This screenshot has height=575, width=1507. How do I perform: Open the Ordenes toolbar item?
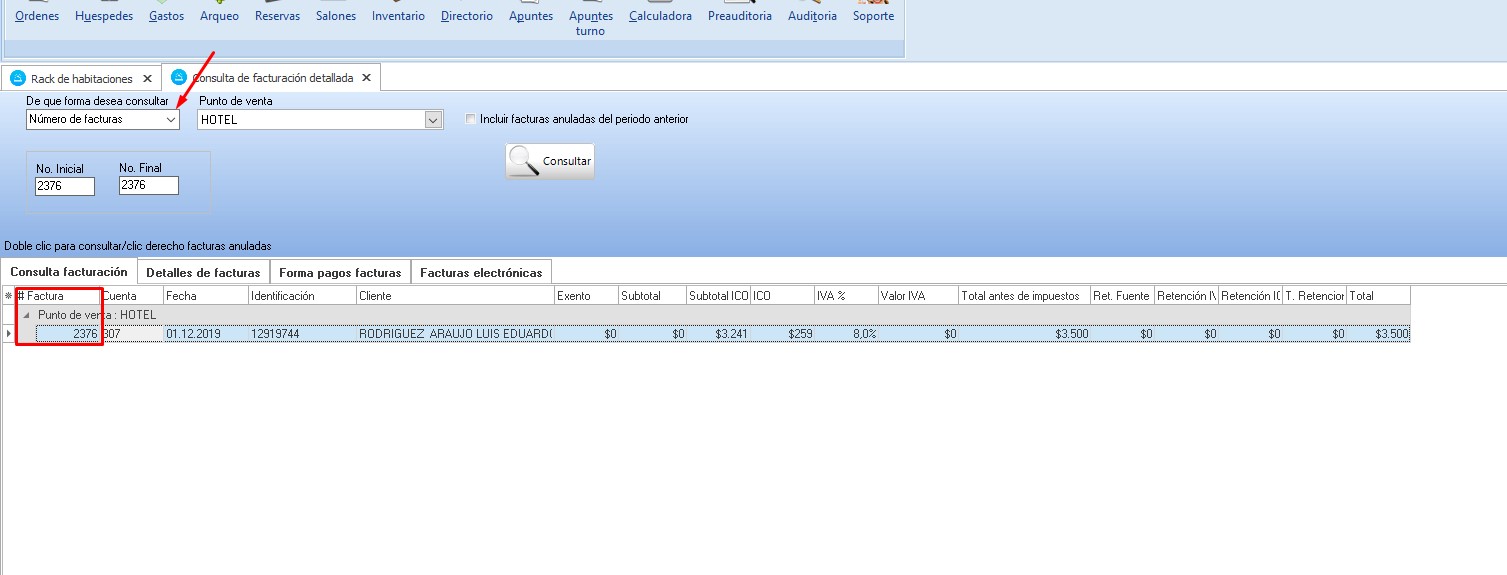[x=37, y=16]
